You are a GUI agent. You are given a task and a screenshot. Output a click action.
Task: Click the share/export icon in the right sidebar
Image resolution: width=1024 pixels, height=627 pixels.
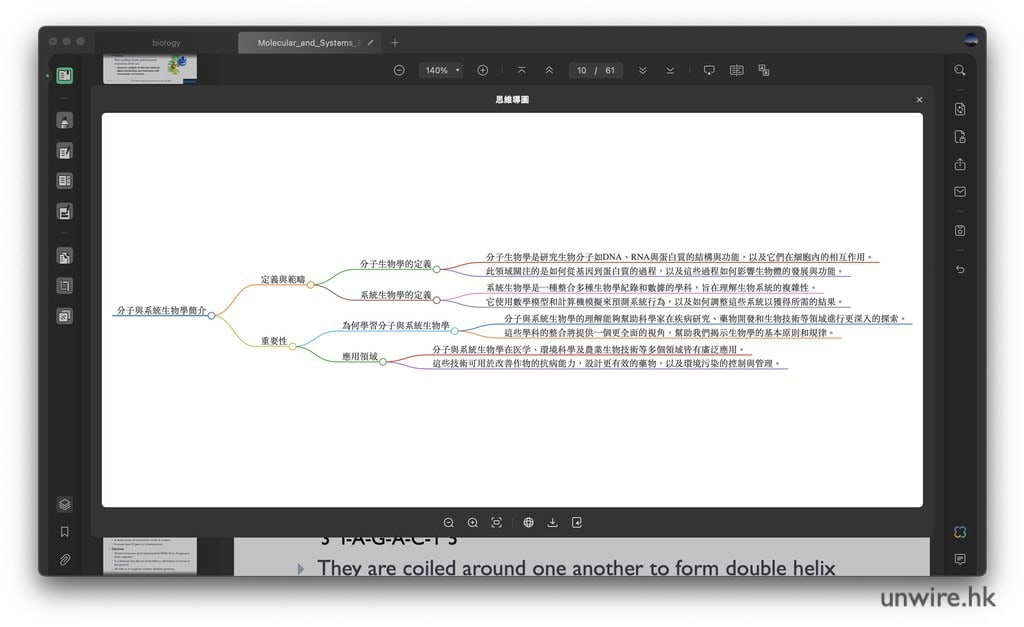pos(960,164)
